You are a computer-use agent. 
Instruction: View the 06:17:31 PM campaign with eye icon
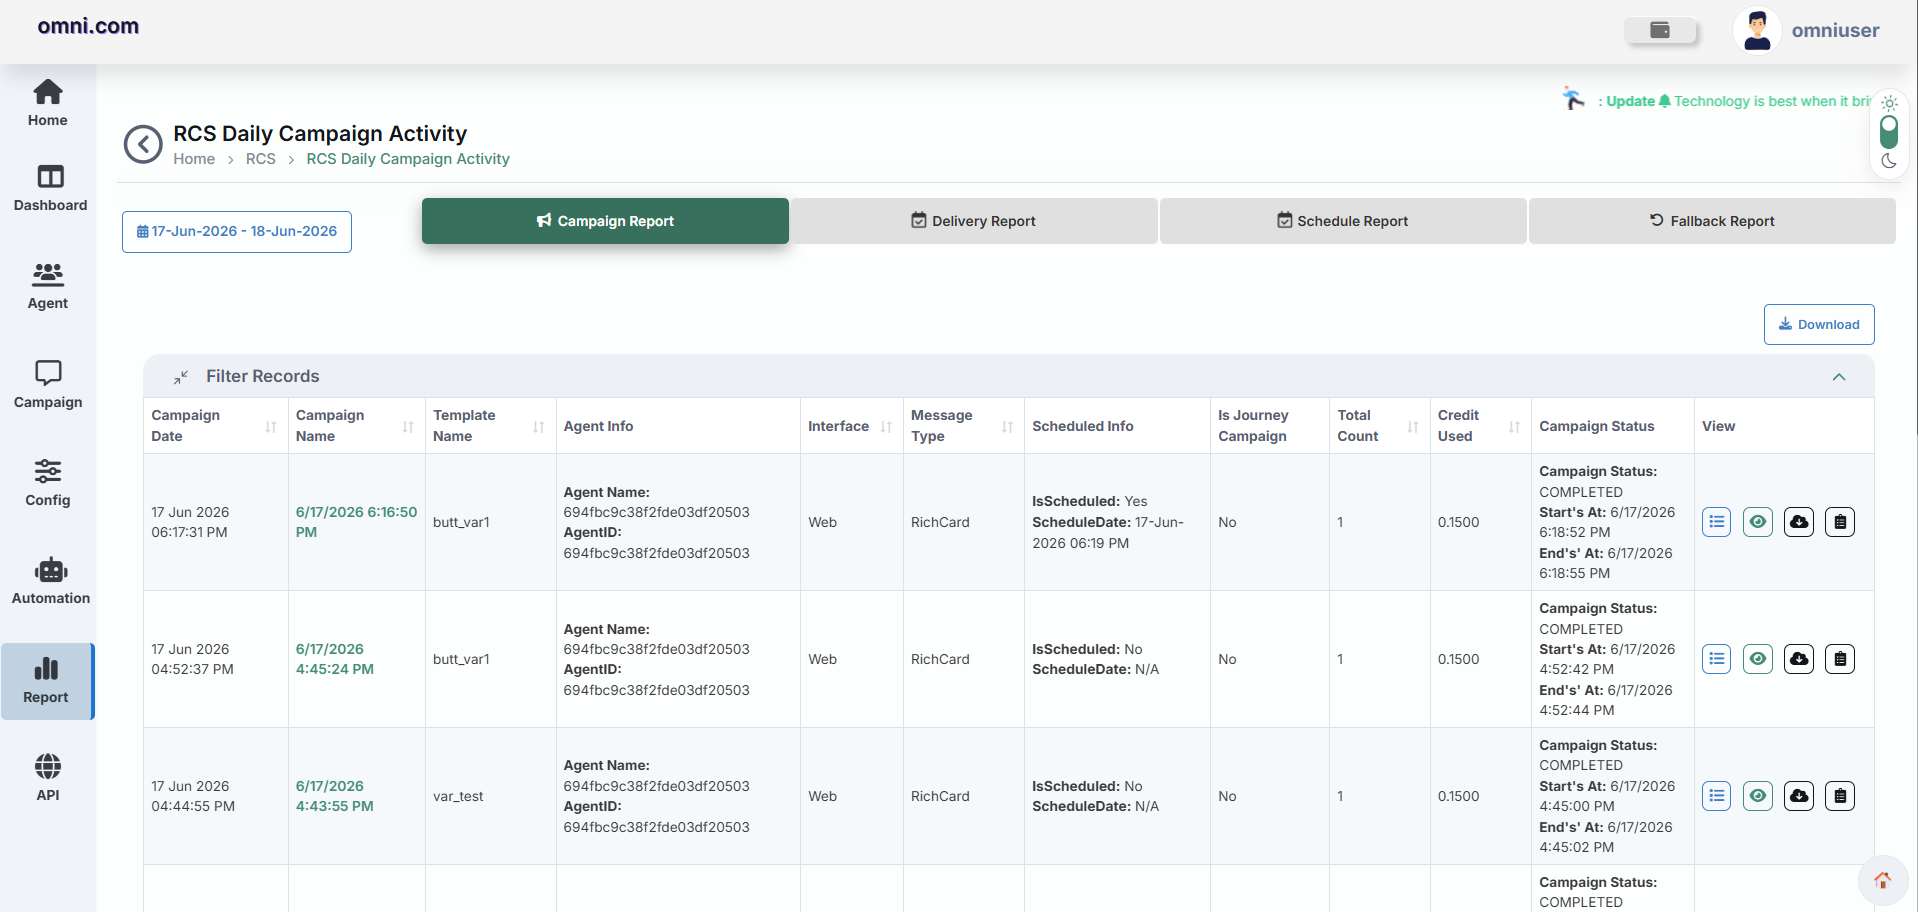pyautogui.click(x=1758, y=522)
